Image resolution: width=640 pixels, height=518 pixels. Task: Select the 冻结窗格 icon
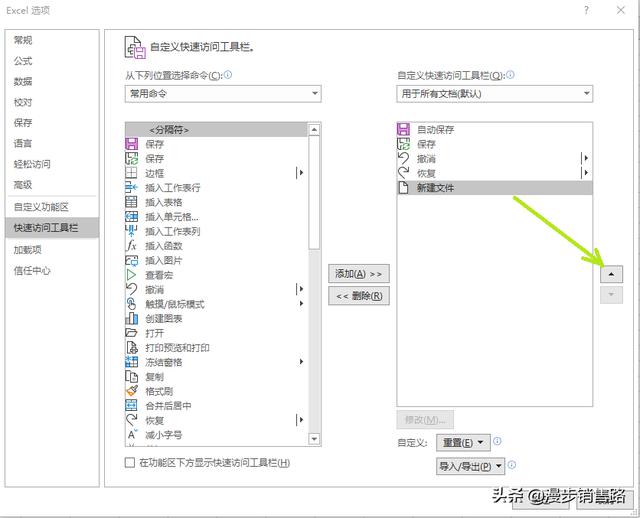pos(131,362)
